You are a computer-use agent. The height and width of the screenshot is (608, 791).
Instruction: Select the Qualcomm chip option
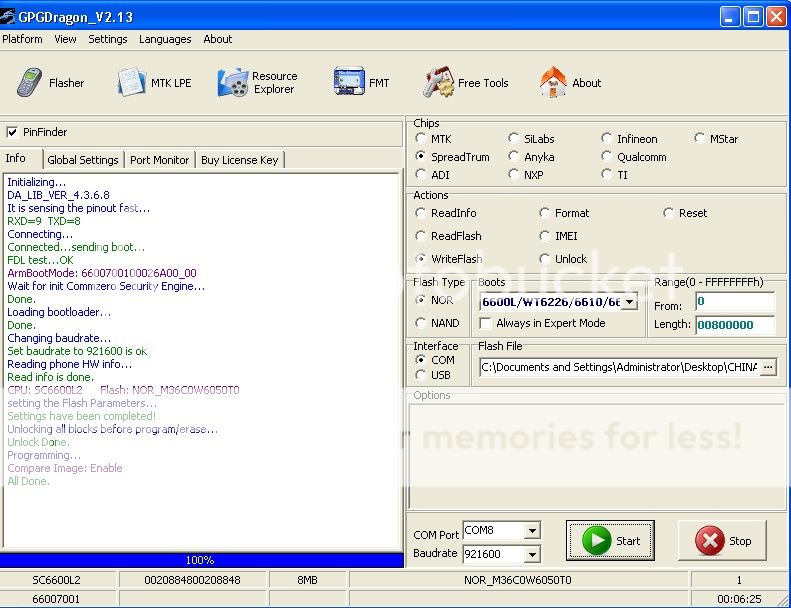(x=606, y=156)
